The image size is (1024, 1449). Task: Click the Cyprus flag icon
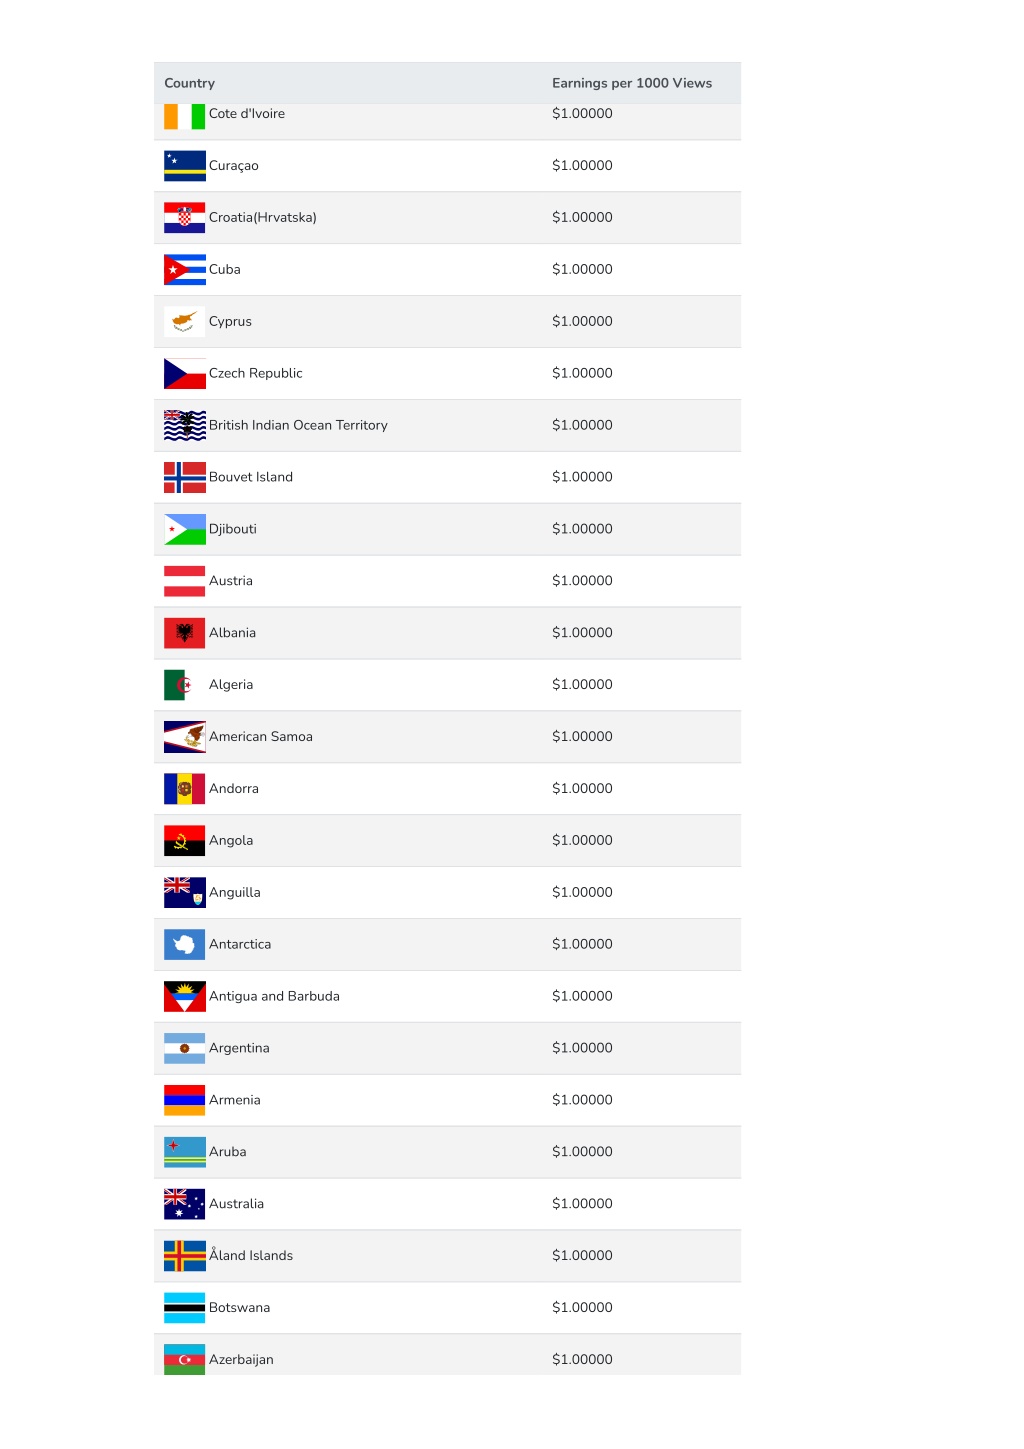pos(185,322)
